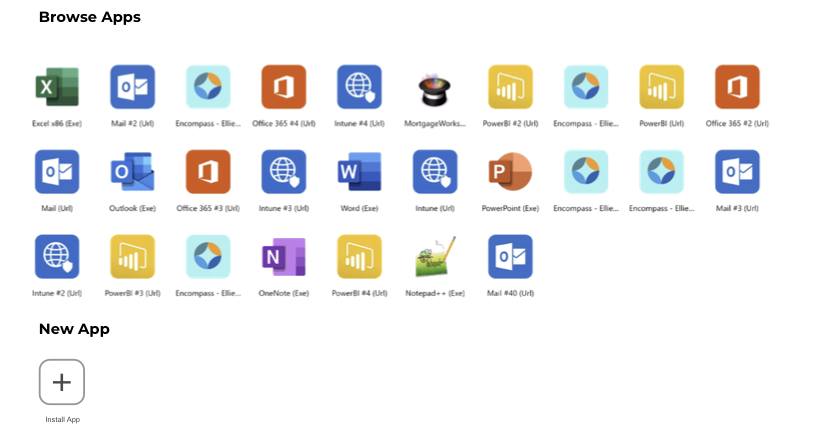
Task: Open Office 365 #3 (Url) app
Action: (x=208, y=172)
